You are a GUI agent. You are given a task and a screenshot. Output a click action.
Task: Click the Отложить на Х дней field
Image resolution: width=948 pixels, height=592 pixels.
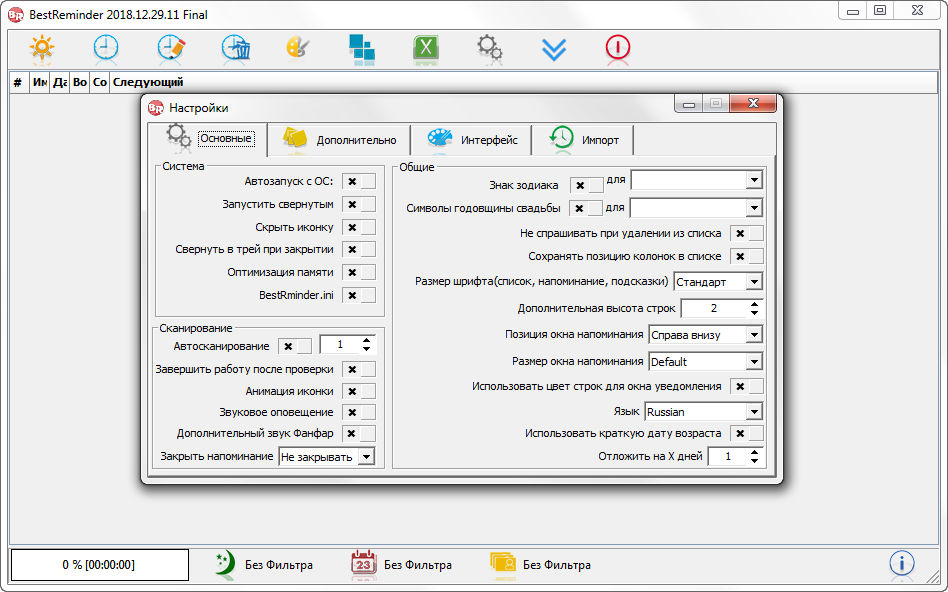pos(728,456)
